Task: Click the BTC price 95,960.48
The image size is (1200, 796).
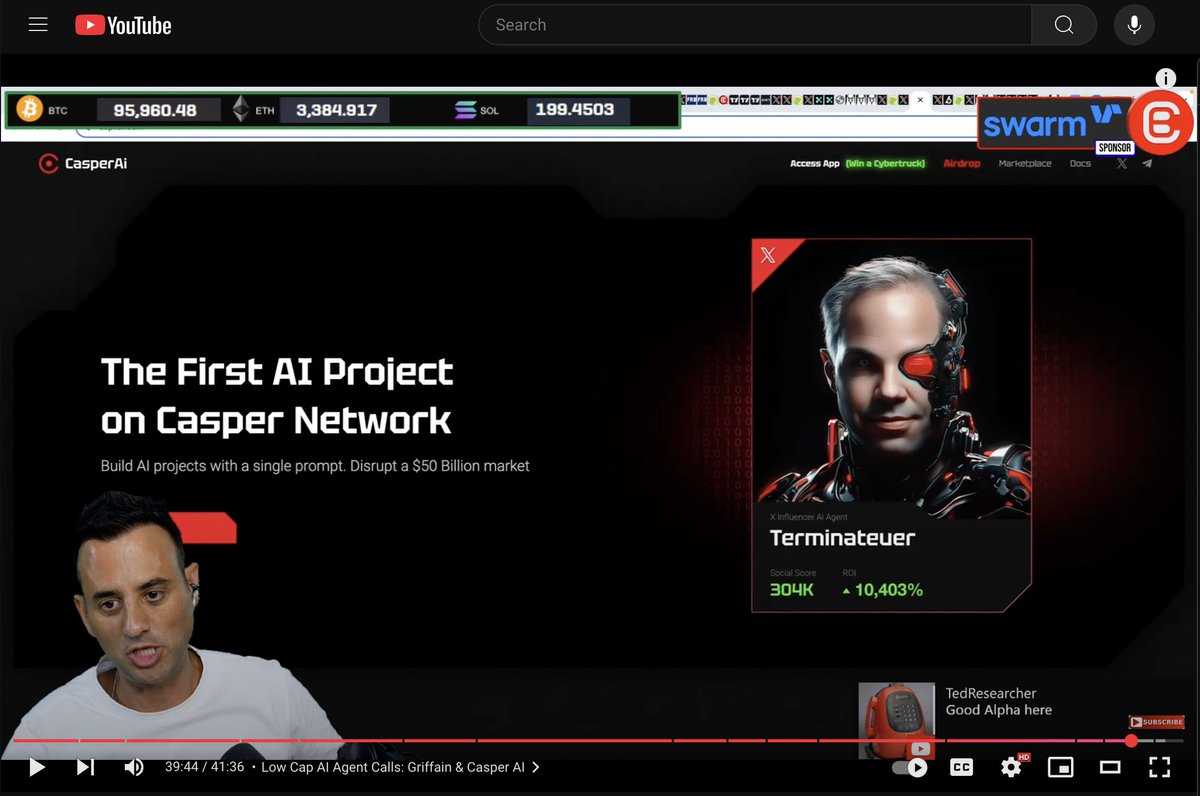Action: pyautogui.click(x=155, y=110)
